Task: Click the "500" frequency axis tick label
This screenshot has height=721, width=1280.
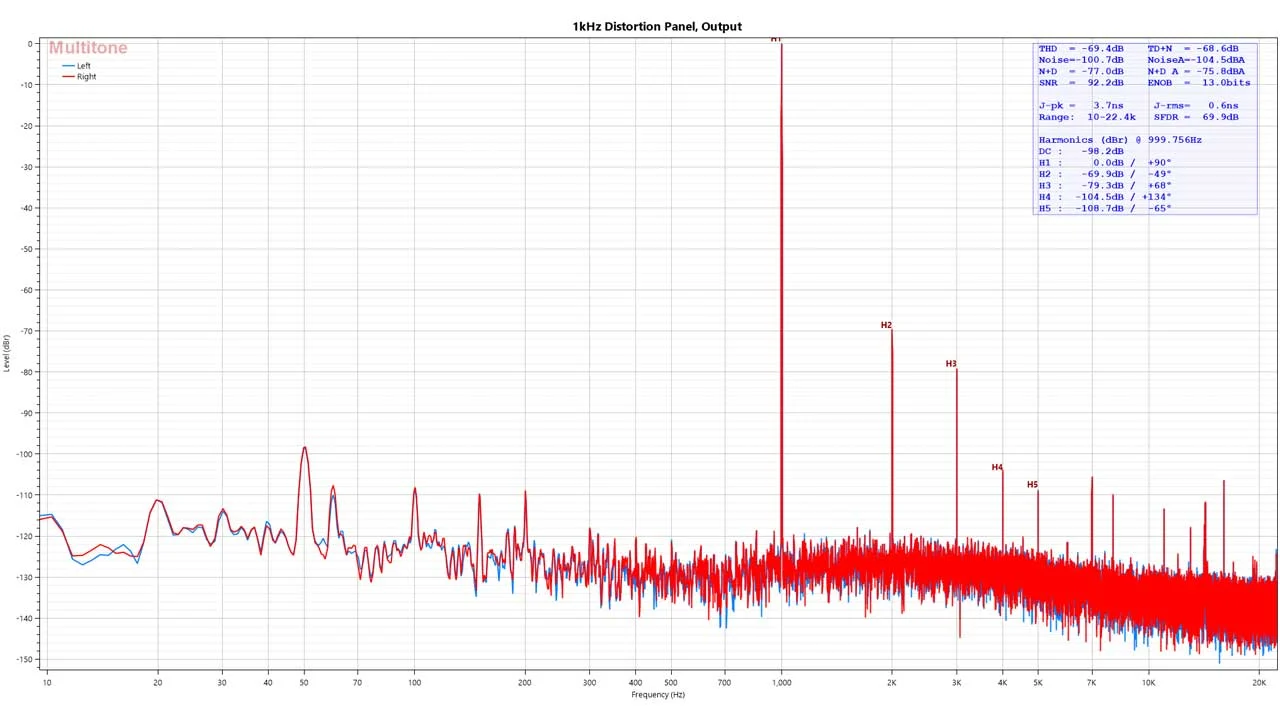Action: pos(671,683)
